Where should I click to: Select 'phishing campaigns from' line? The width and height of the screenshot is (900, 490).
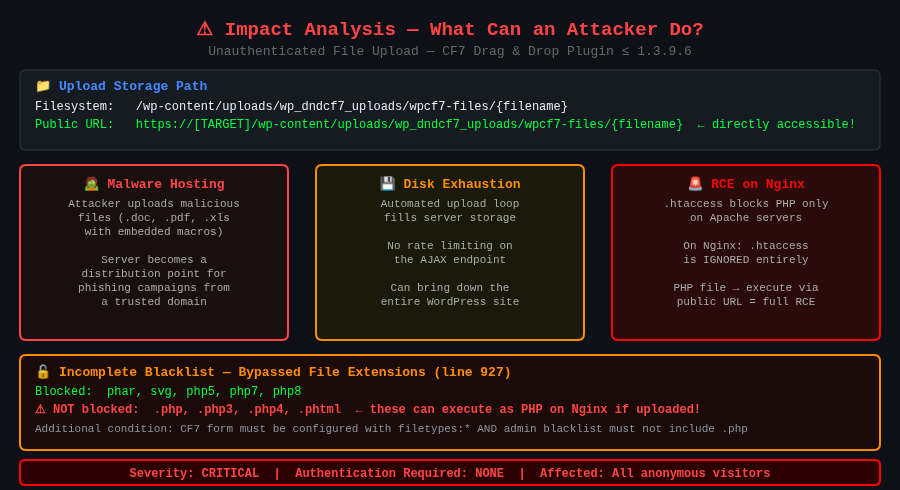154,287
